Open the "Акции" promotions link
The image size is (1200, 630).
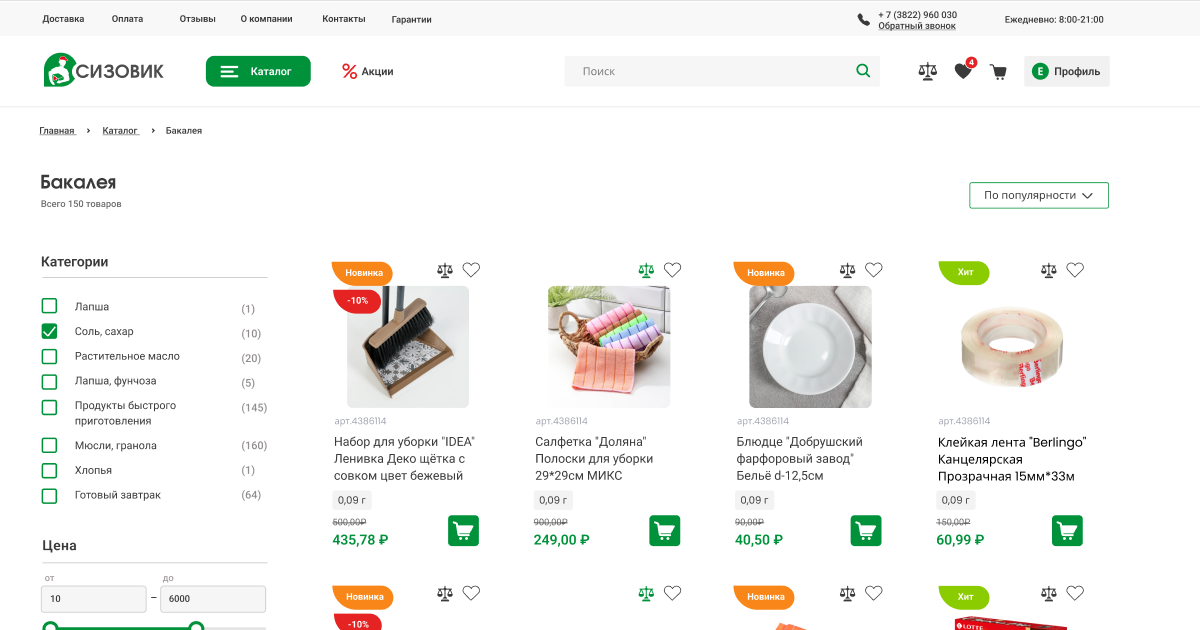(367, 71)
